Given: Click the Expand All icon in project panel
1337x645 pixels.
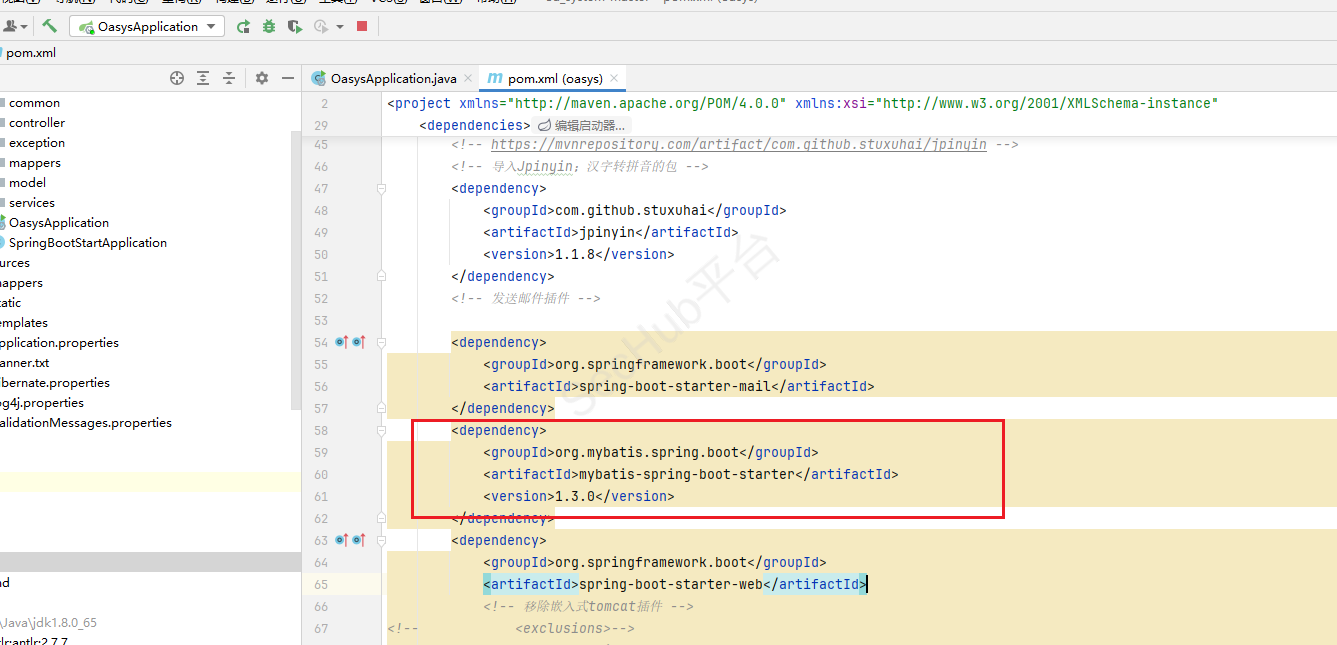Looking at the screenshot, I should (x=203, y=78).
